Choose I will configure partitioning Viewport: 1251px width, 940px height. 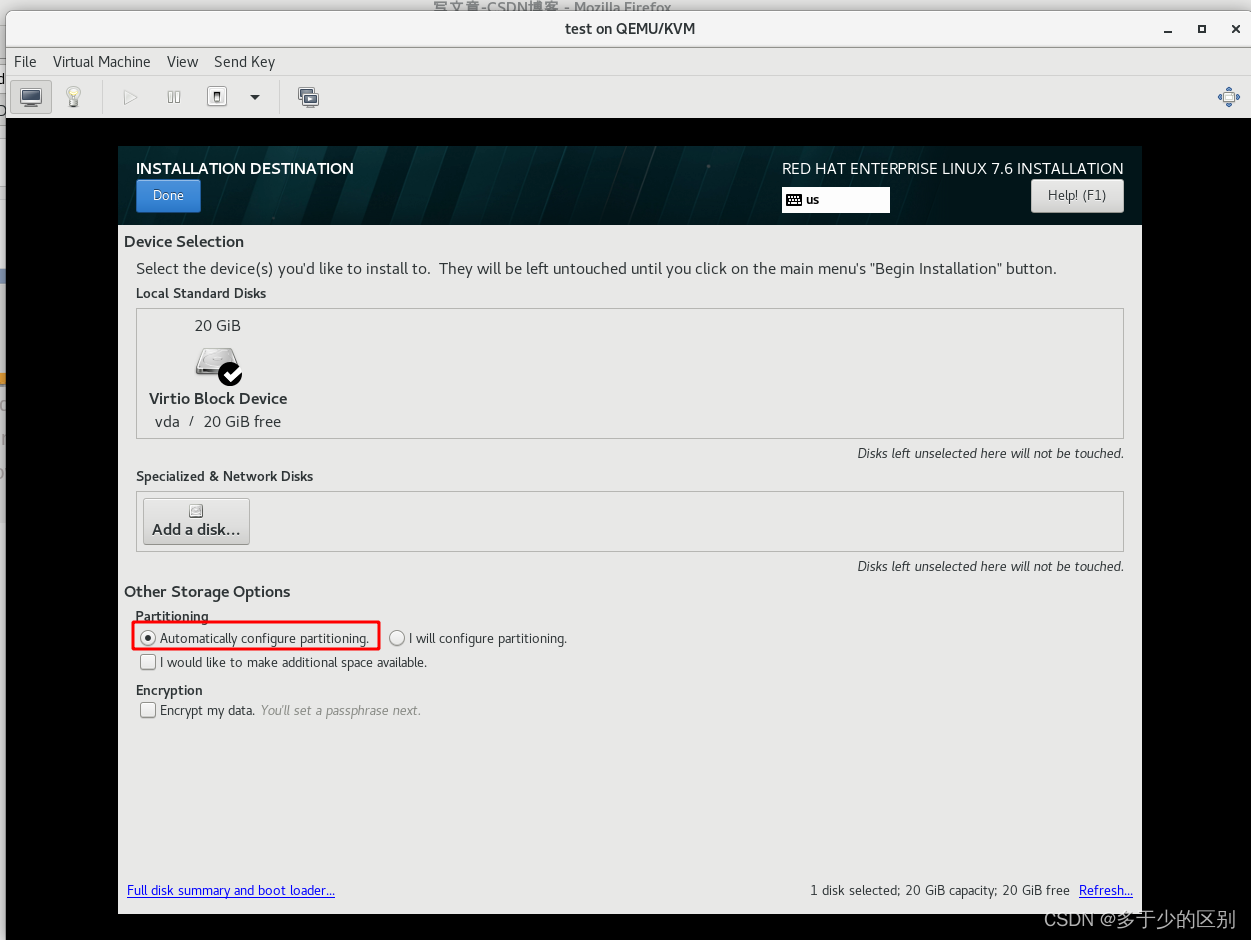point(478,638)
